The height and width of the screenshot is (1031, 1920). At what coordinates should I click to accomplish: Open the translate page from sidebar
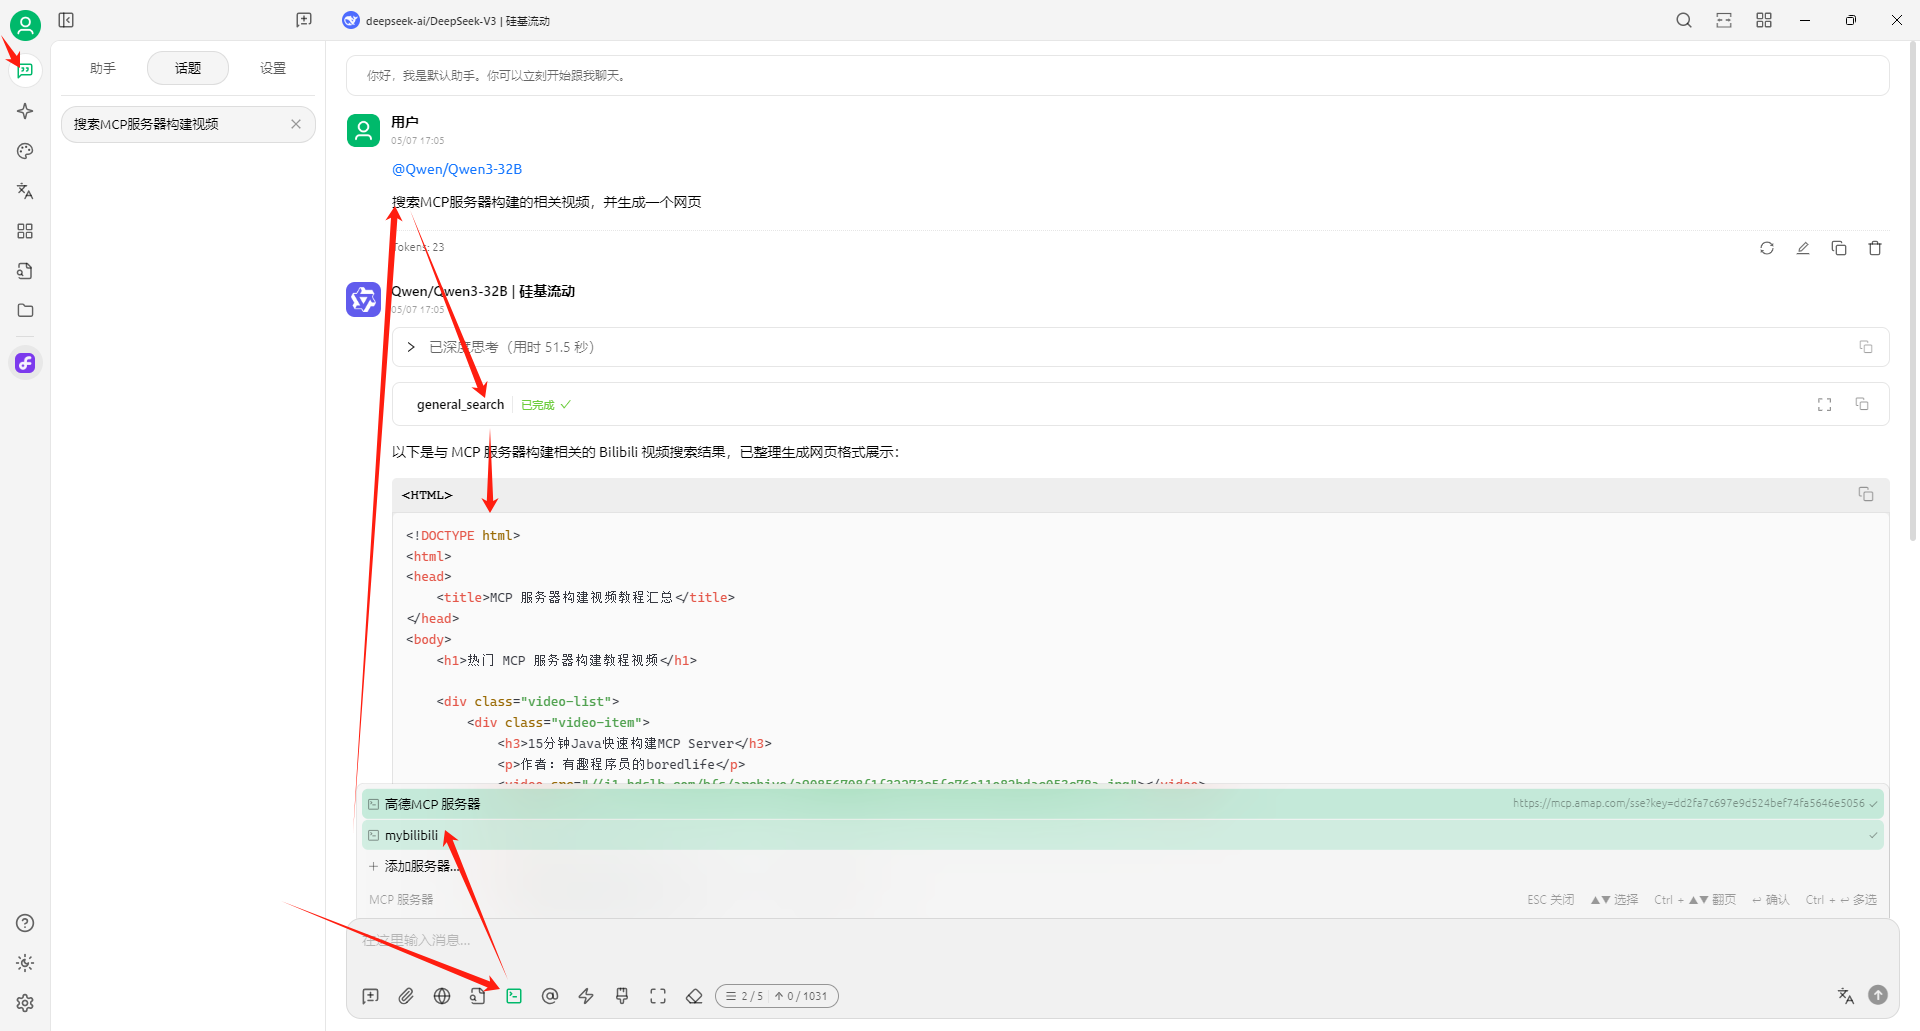coord(25,191)
